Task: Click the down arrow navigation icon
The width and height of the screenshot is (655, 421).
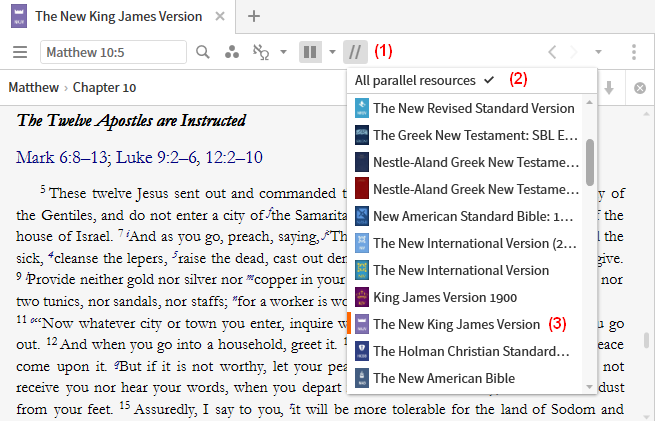Action: click(x=609, y=88)
